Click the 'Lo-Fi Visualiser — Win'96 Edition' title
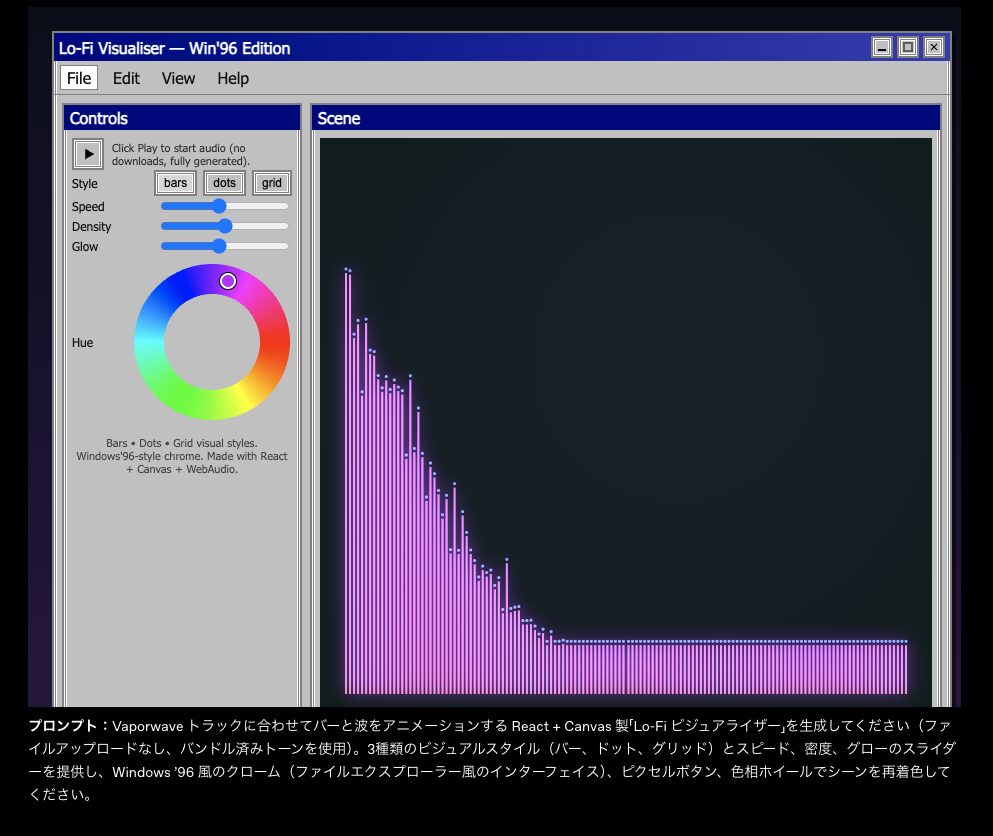 pos(174,49)
